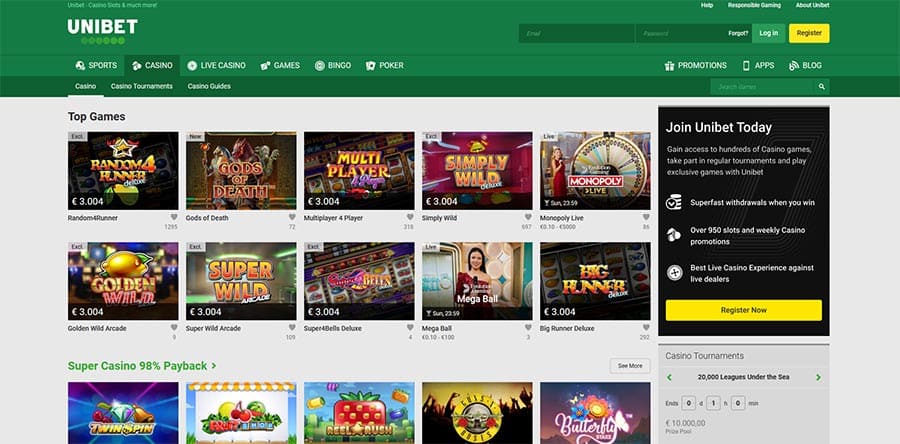Open Simply Wild Deluxe thumbnail

point(477,170)
